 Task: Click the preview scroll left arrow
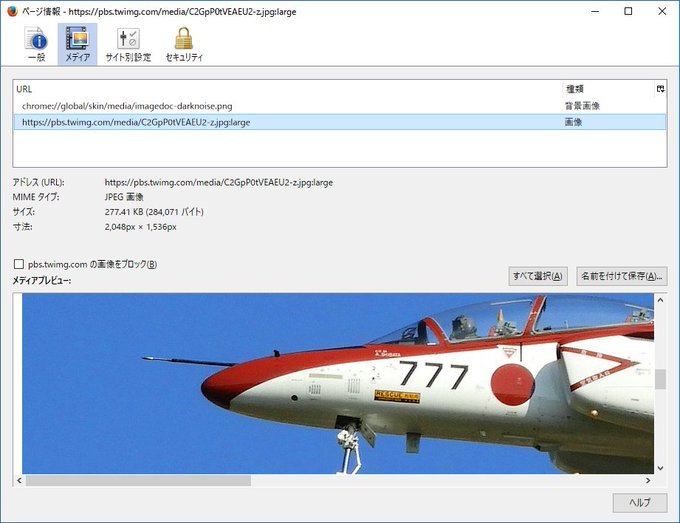tap(19, 480)
